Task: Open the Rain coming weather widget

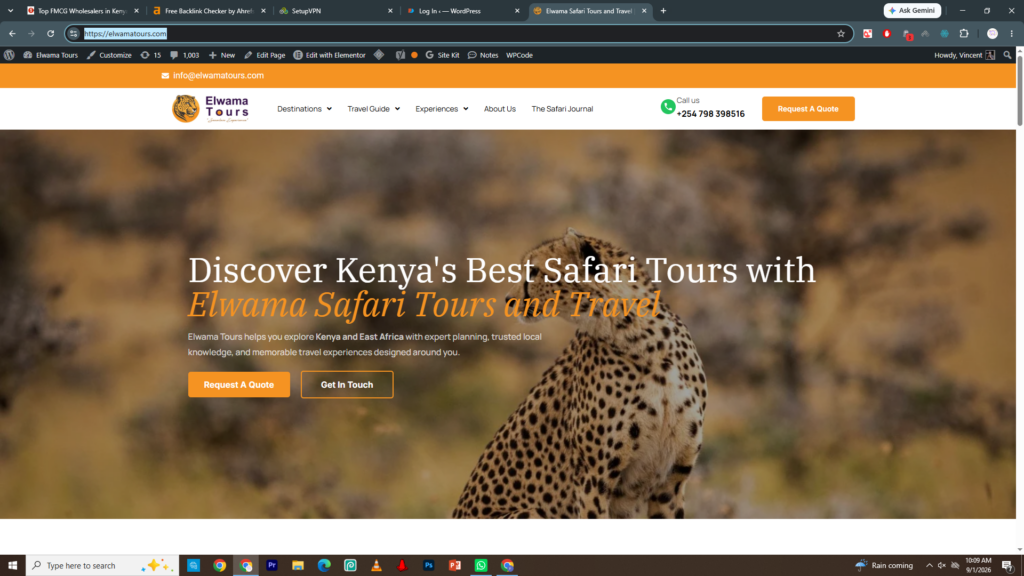Action: pyautogui.click(x=884, y=566)
